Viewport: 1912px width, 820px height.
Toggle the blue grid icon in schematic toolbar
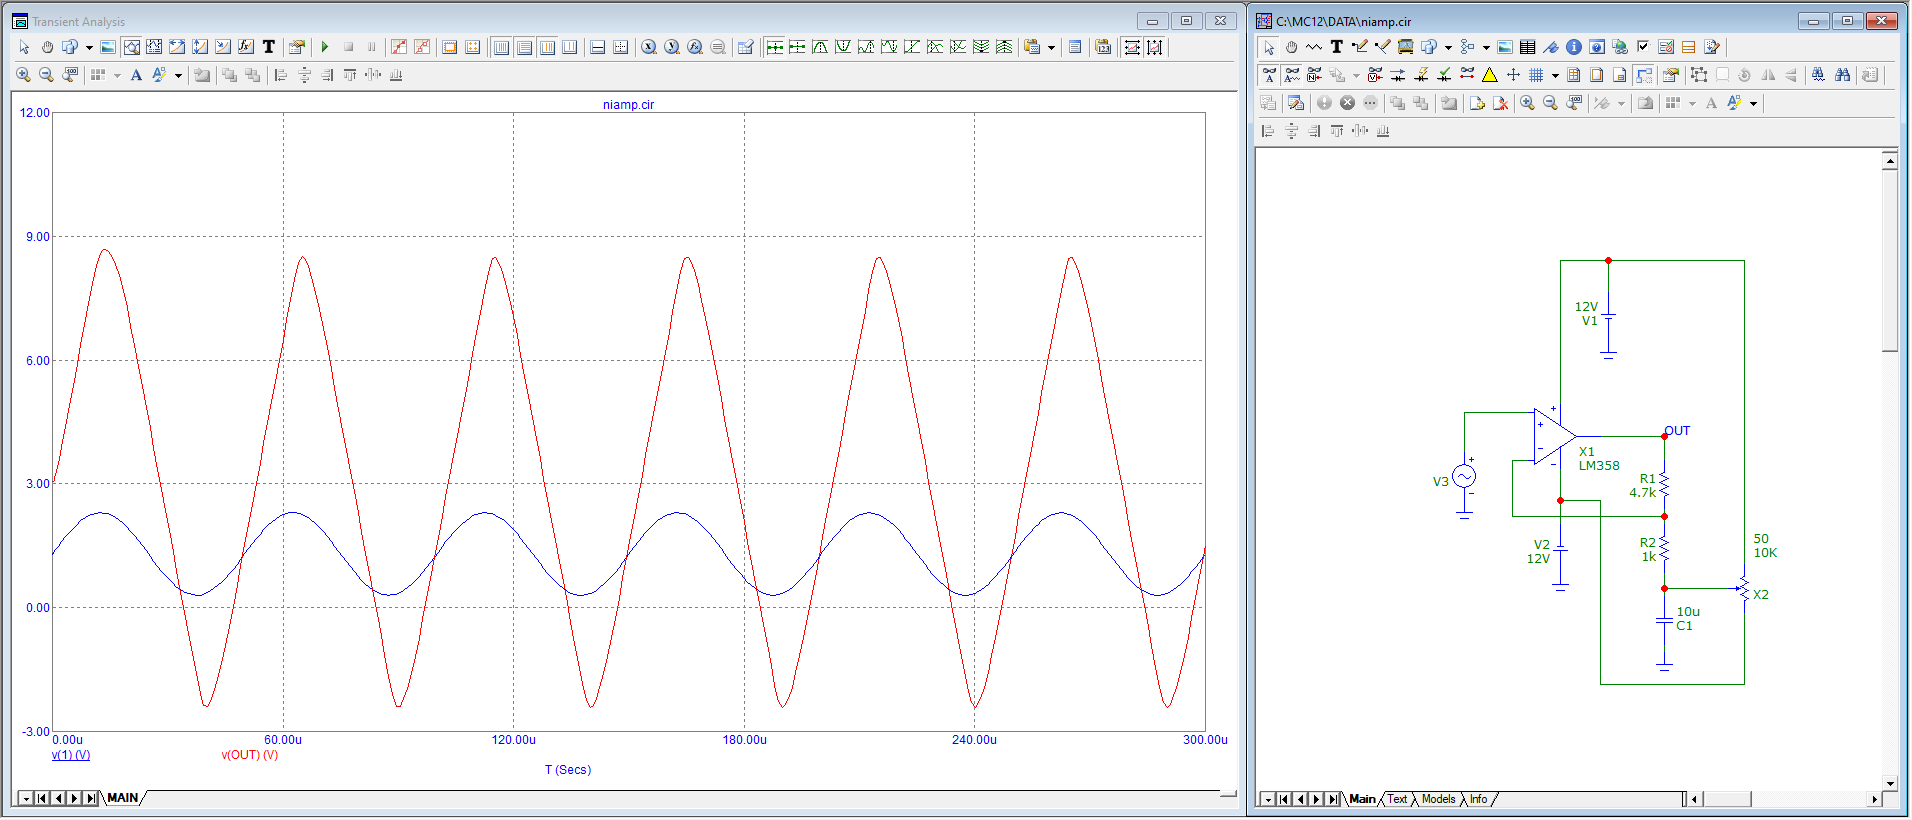click(x=1536, y=75)
